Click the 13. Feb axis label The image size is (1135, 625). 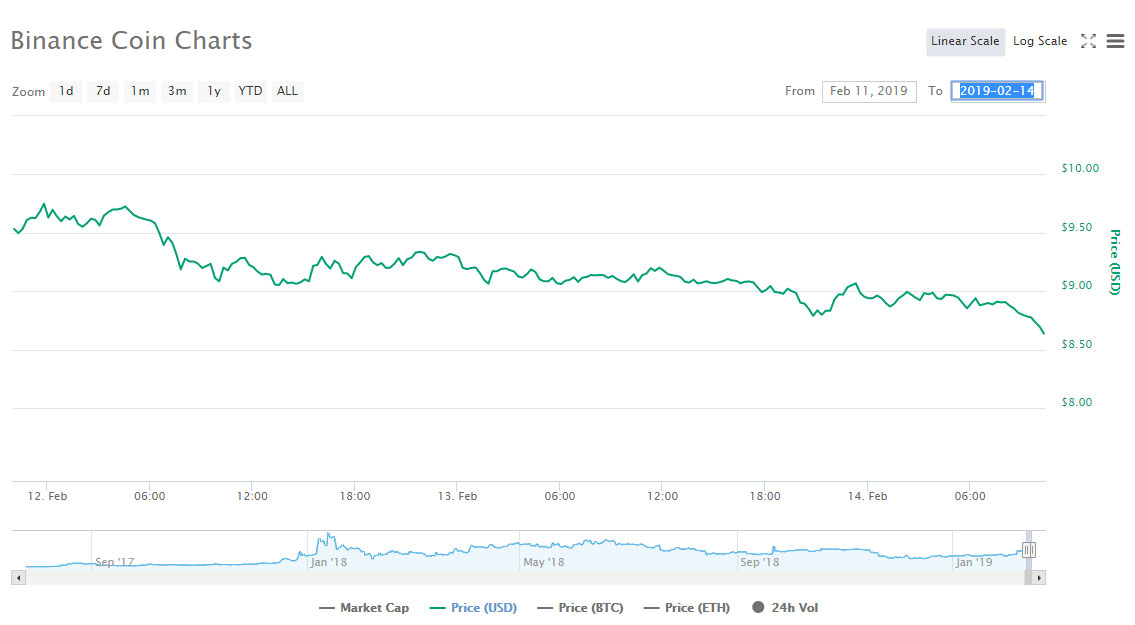point(457,496)
